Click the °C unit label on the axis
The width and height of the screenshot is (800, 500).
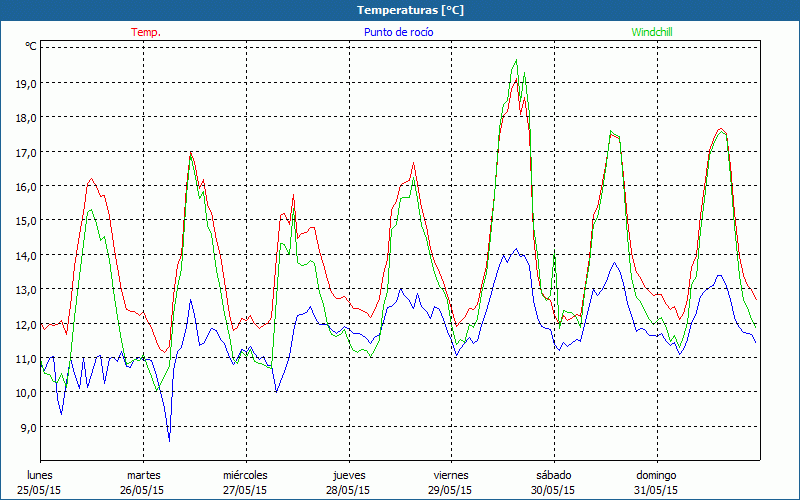pos(30,46)
